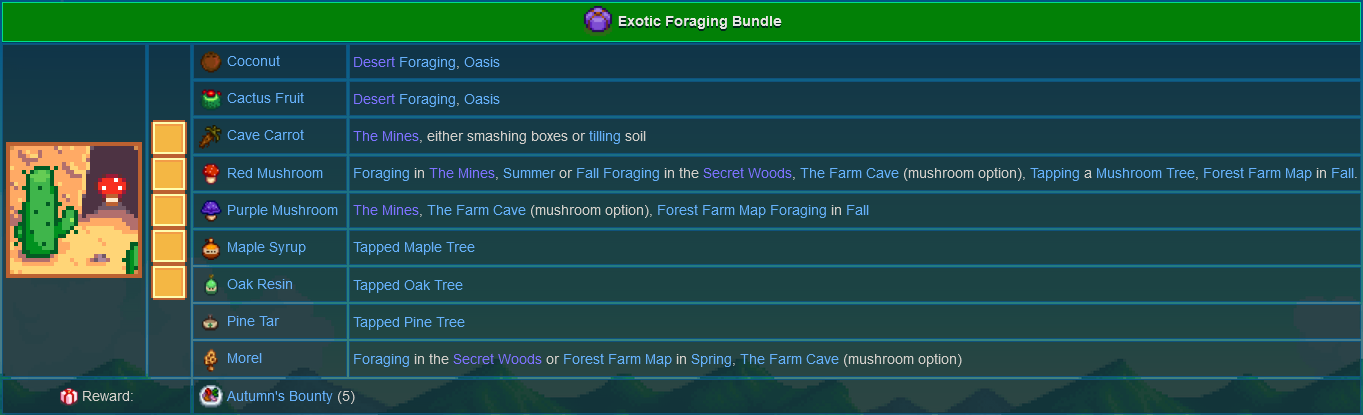Screen dimensions: 1363x415
Task: Click the Pine Tar item icon
Action: pos(211,322)
